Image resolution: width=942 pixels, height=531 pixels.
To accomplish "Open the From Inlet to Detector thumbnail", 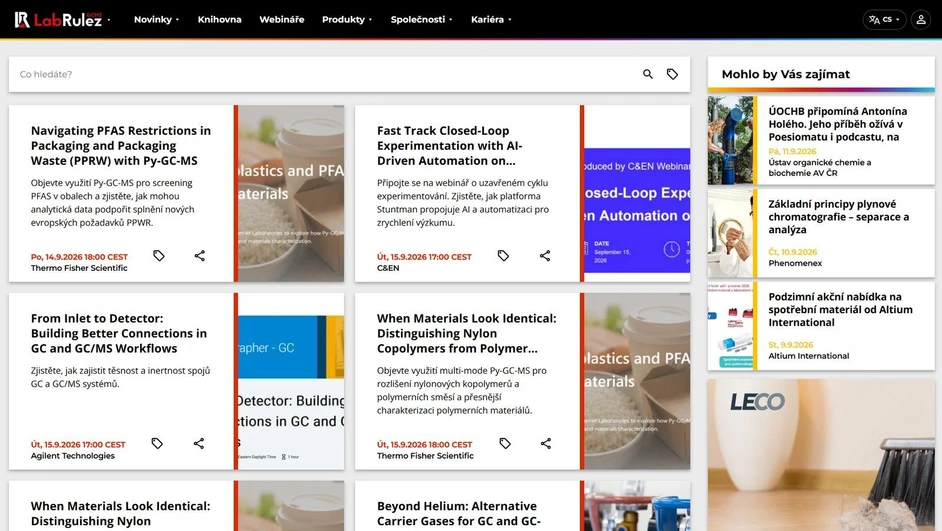I will click(x=291, y=381).
